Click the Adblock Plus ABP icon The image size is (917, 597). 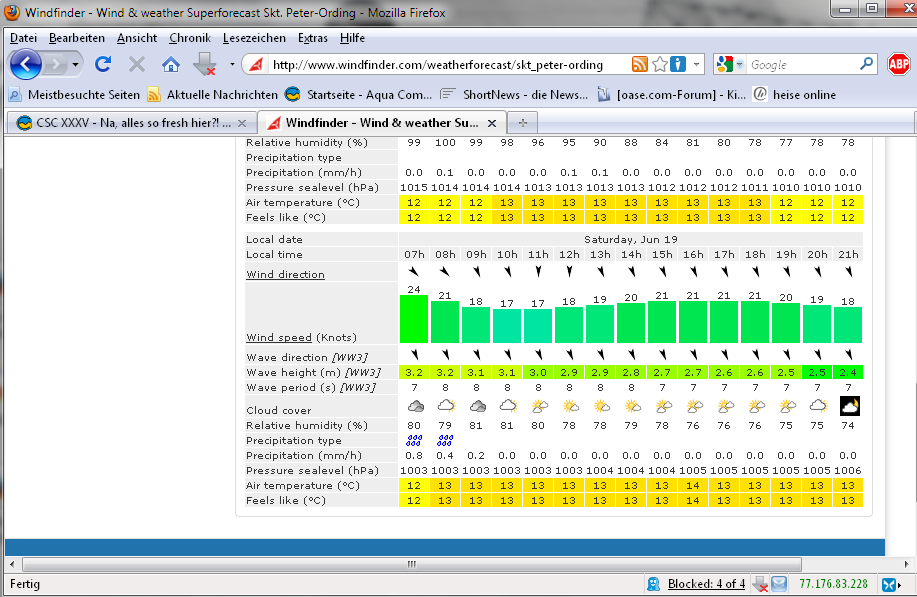[898, 65]
